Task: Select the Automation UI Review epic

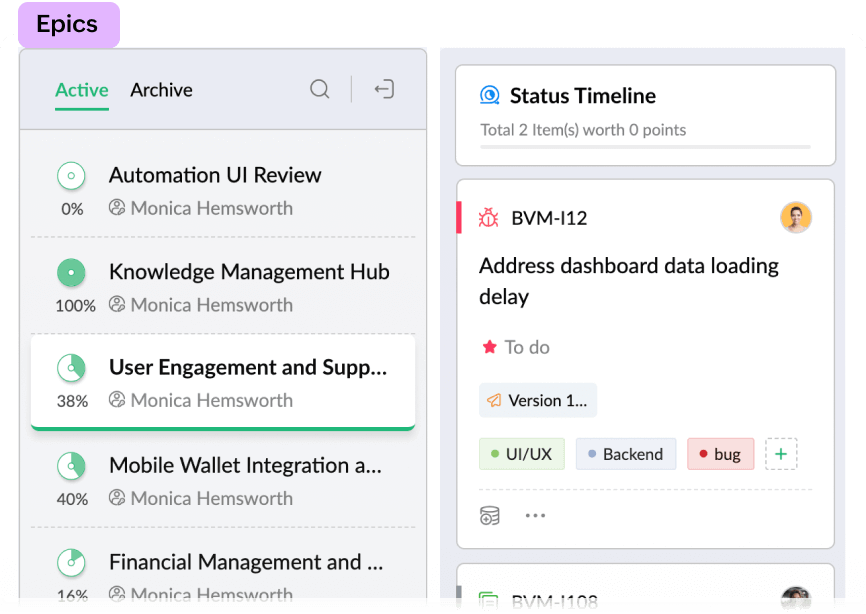Action: (215, 175)
